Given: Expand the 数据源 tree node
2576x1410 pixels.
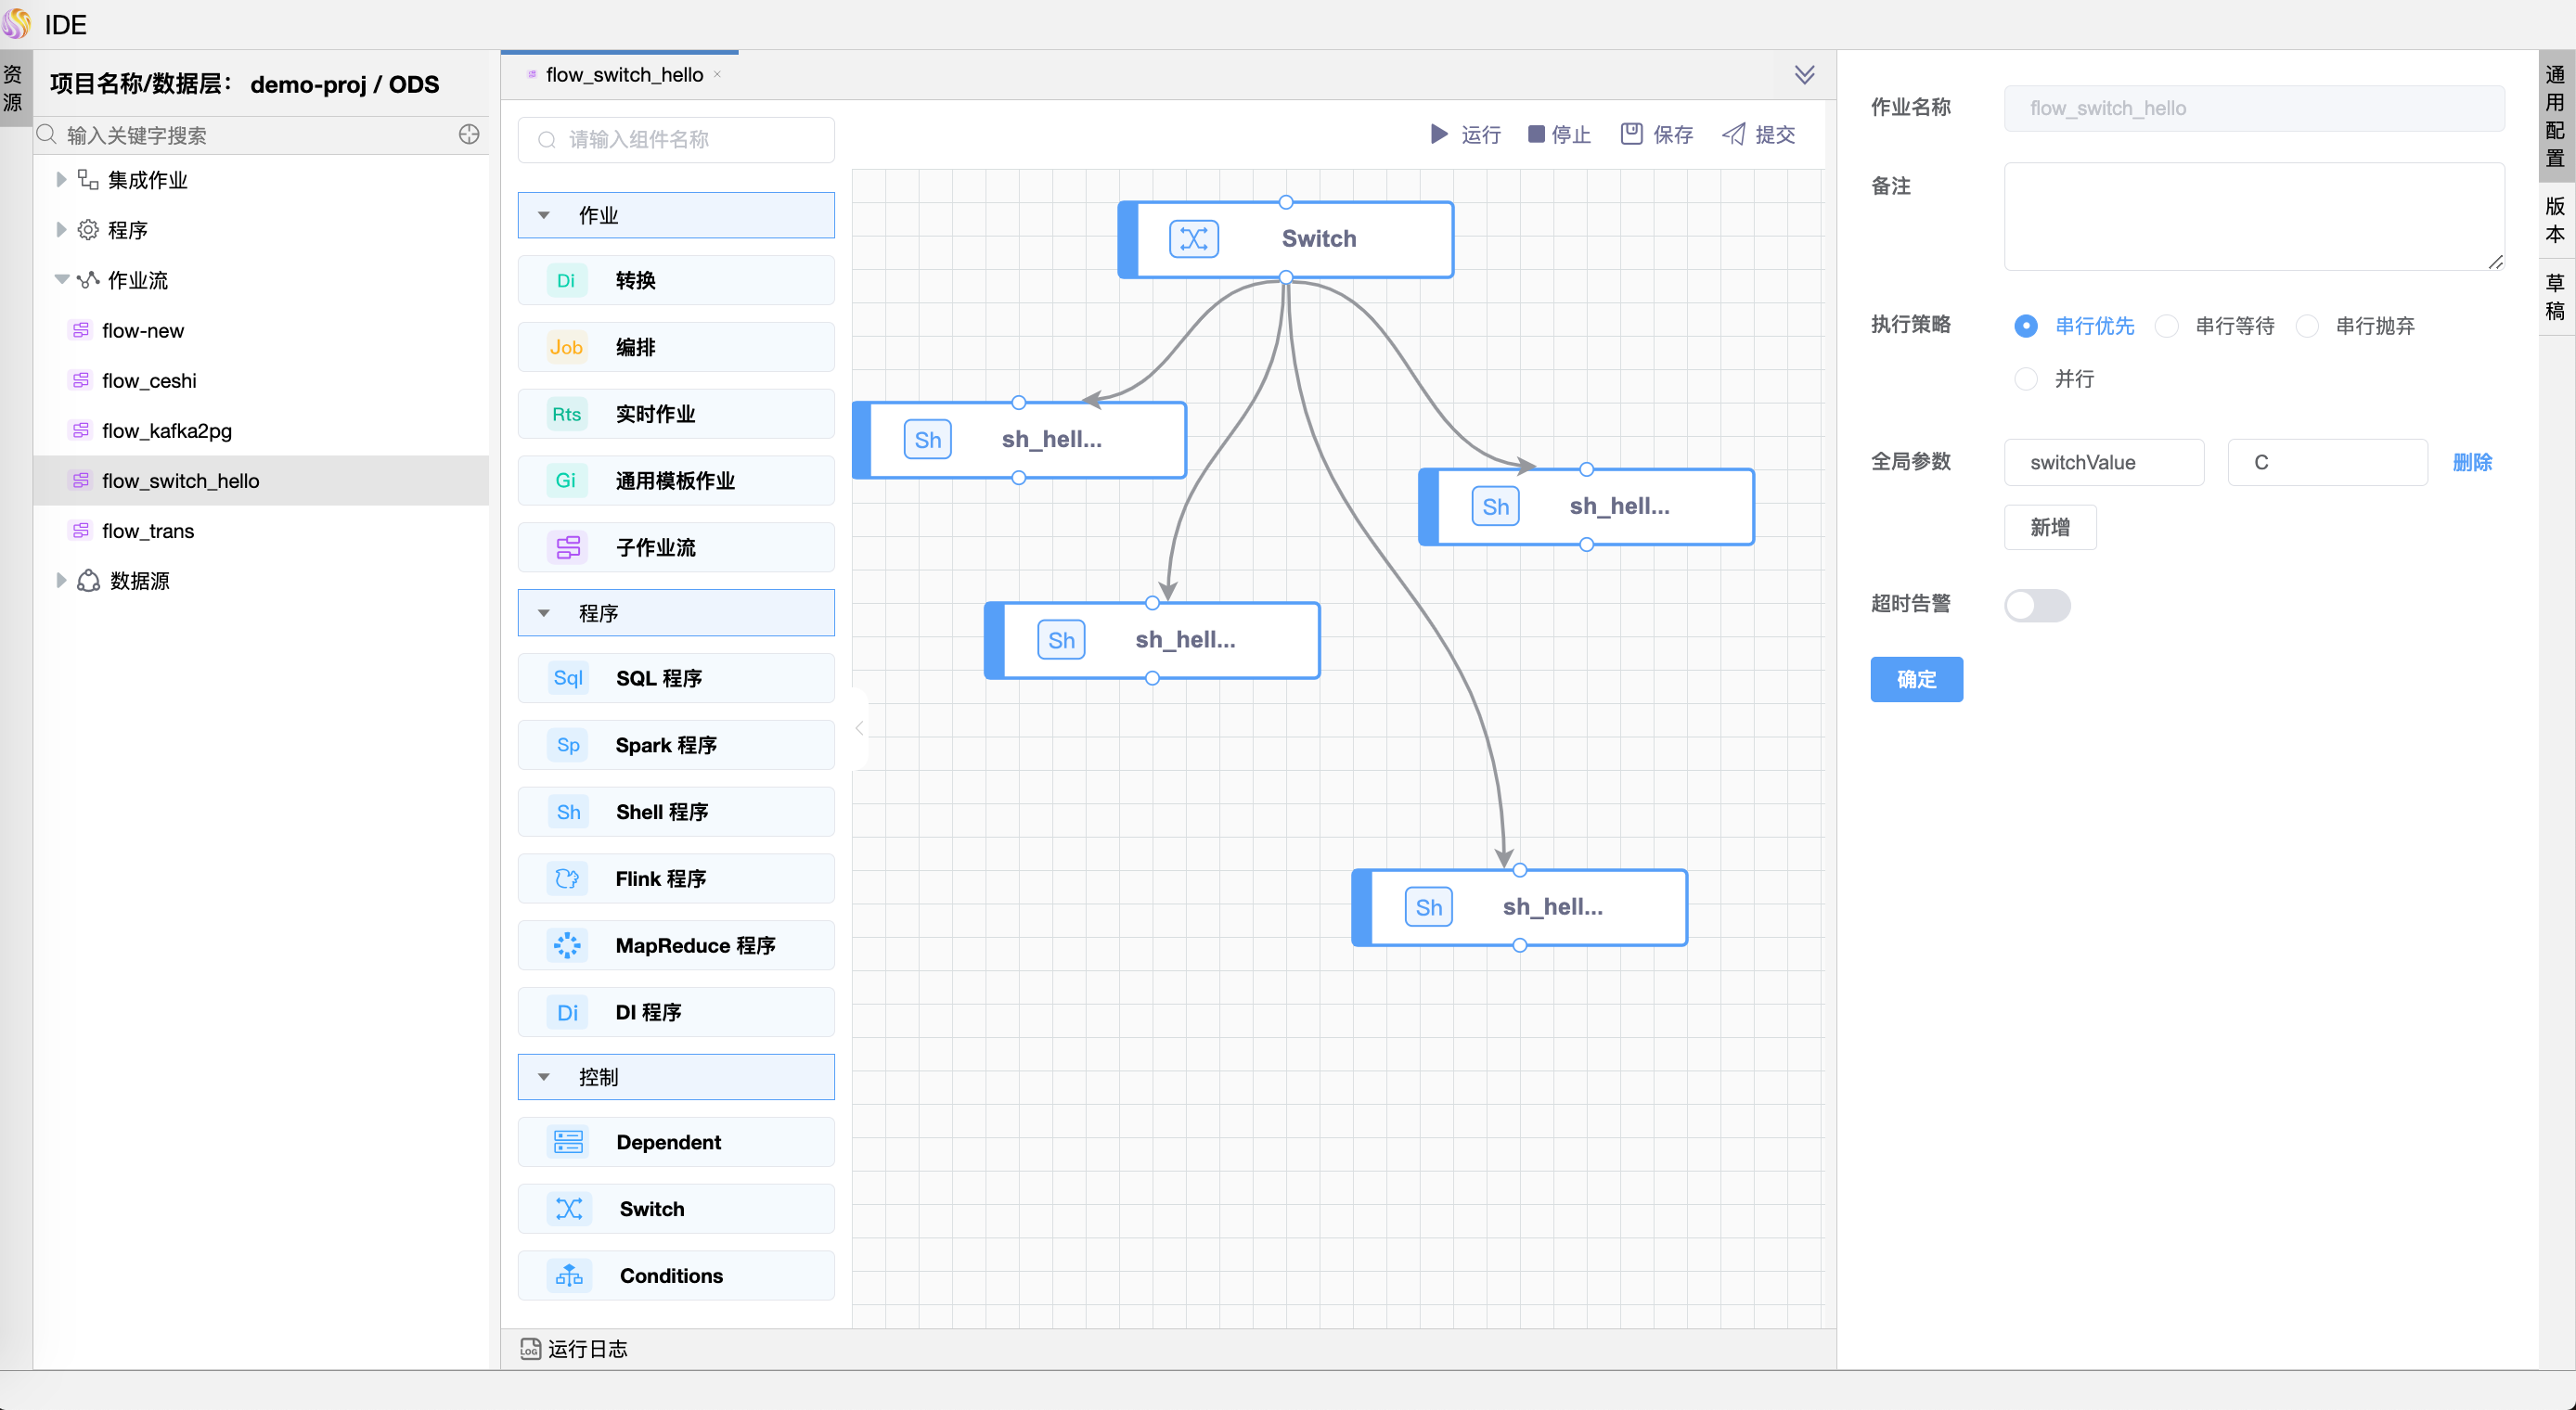Looking at the screenshot, I should click(x=61, y=581).
